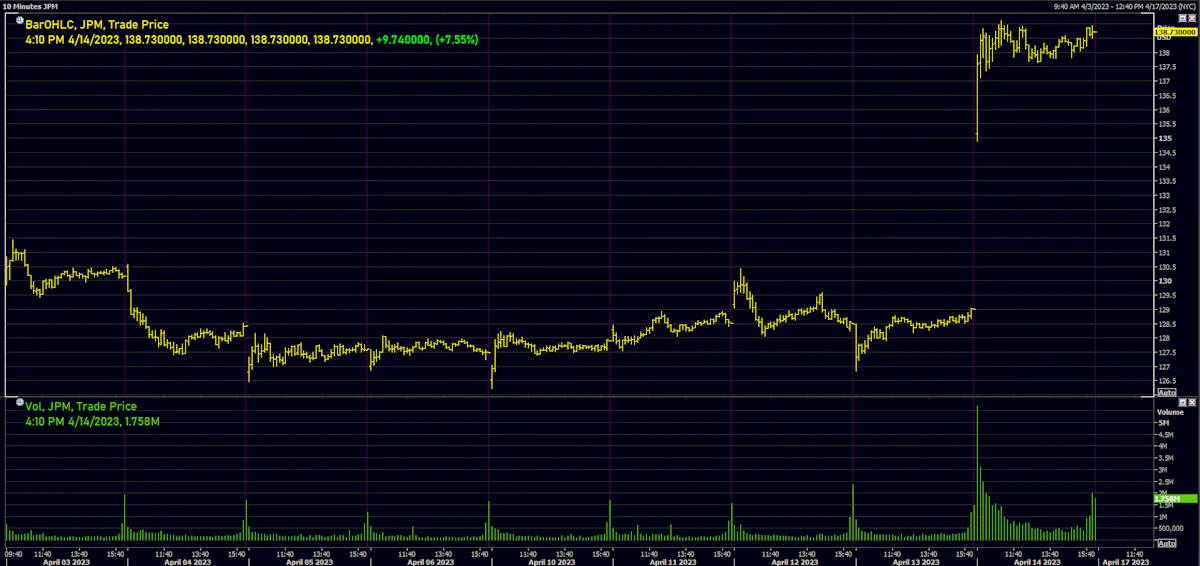The image size is (1200, 566).
Task: Close the price panel using its X icon
Action: coord(1192,18)
